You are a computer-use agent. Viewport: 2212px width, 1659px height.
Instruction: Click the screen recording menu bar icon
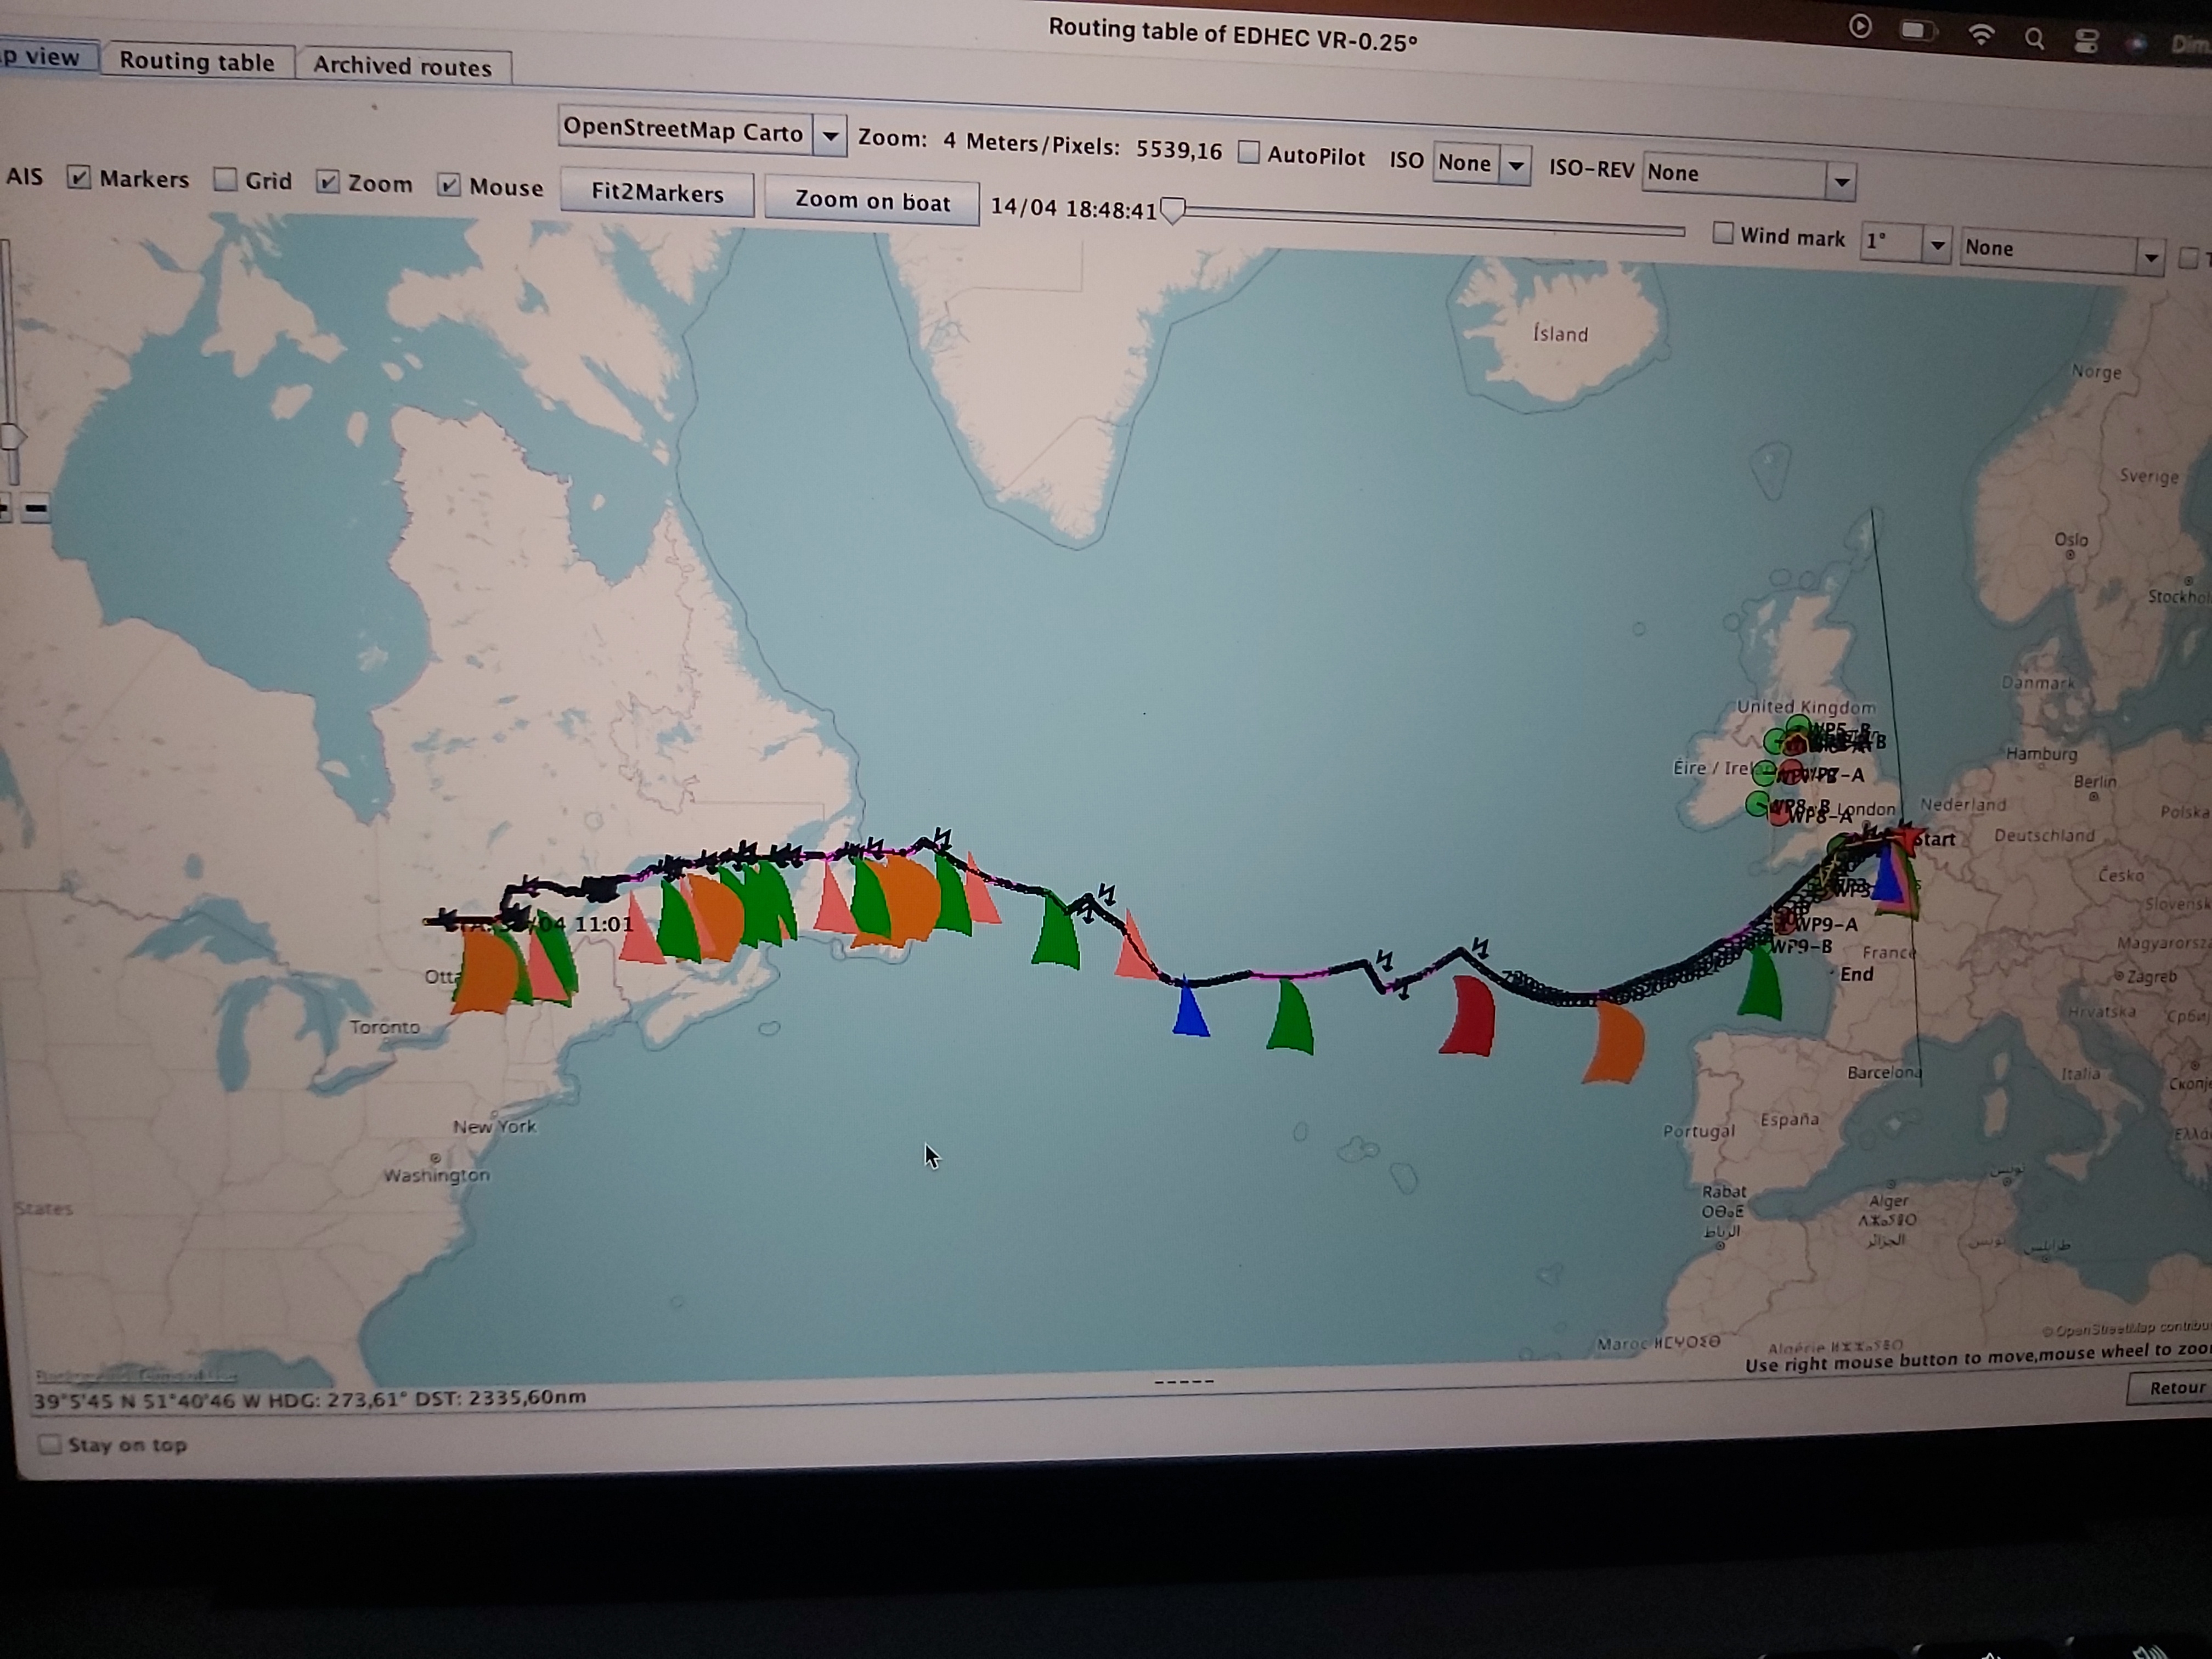point(1860,27)
